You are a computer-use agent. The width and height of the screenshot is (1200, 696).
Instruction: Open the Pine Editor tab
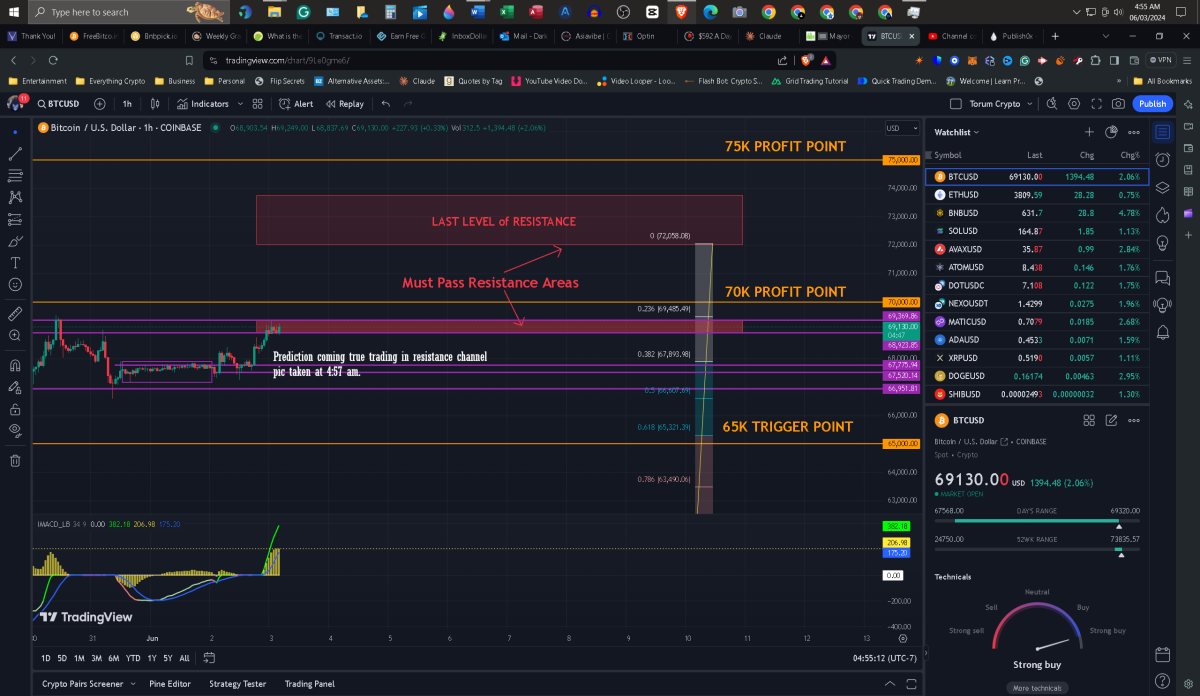[170, 684]
